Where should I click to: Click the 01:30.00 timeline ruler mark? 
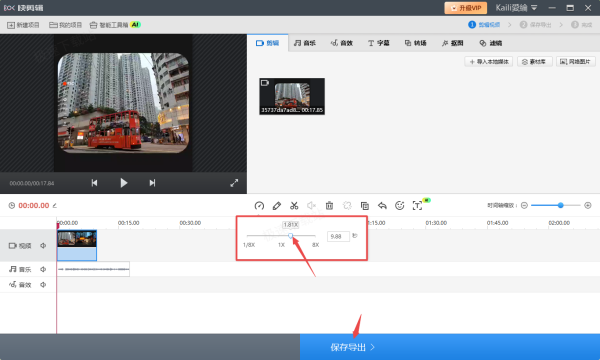pos(436,223)
